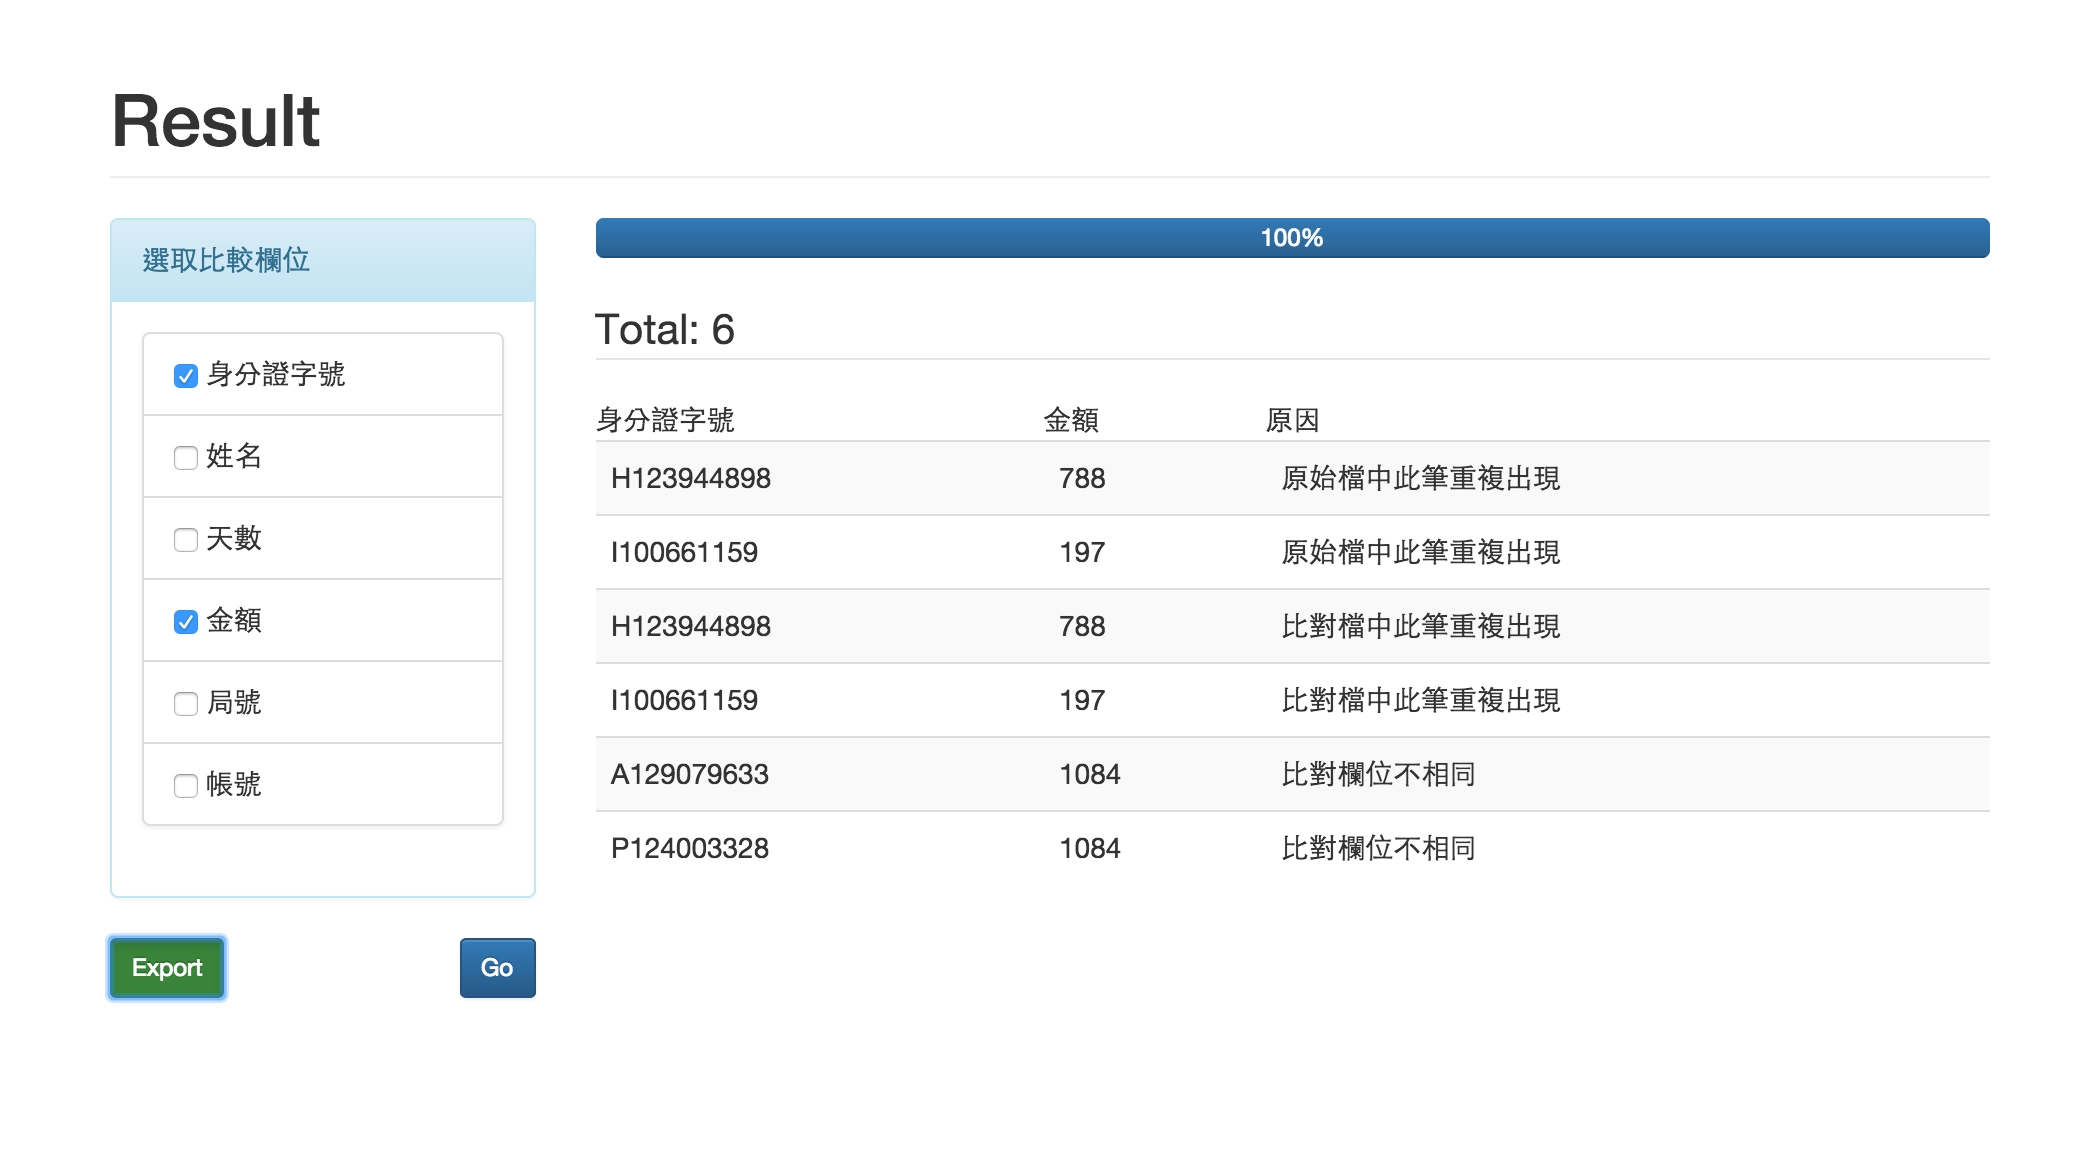
Task: Click 比對檔中此筆重複出現 reason beside amount 197
Action: click(x=1421, y=700)
